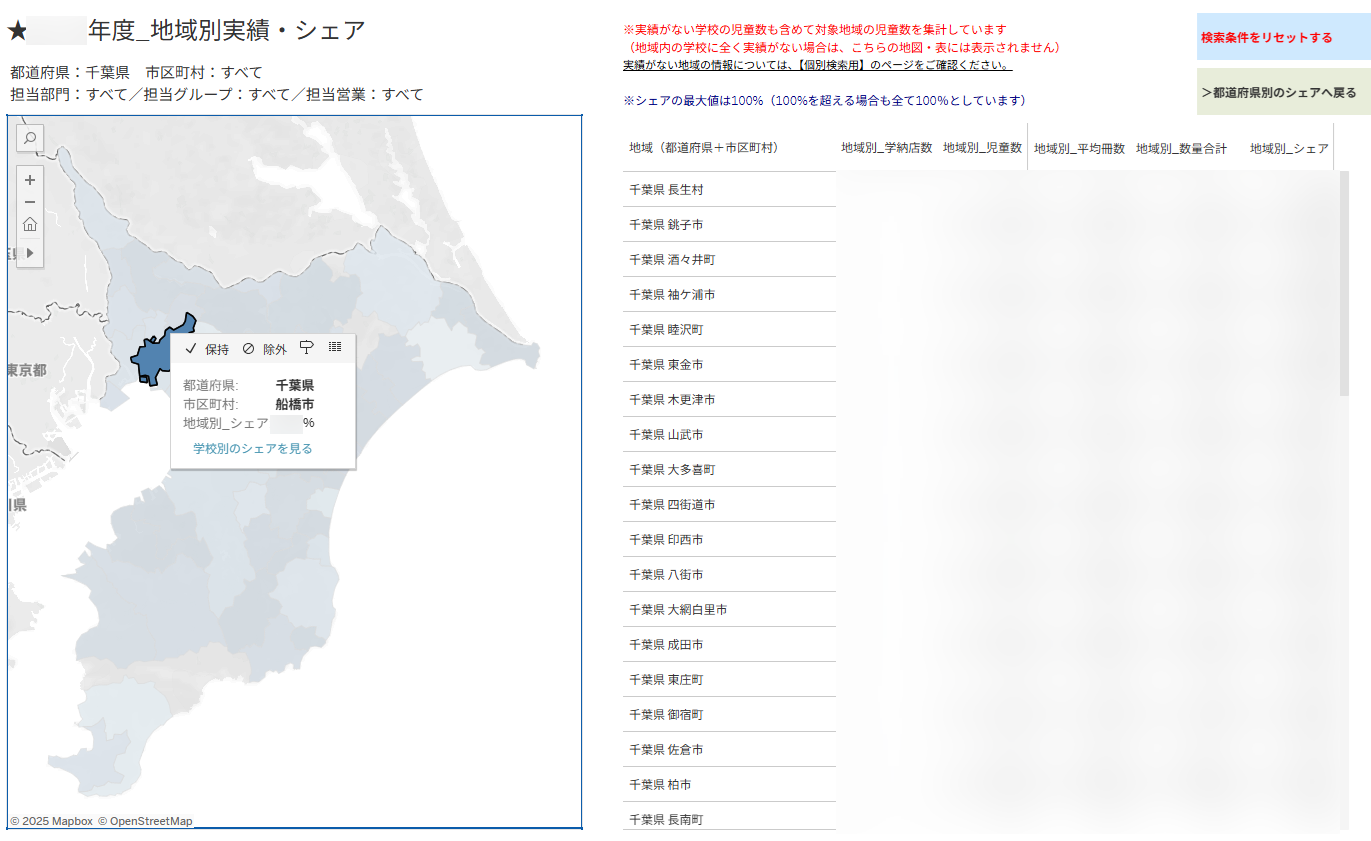Click ＞都道府県別のシェアへ戻る button
This screenshot has width=1371, height=841.
click(1283, 92)
